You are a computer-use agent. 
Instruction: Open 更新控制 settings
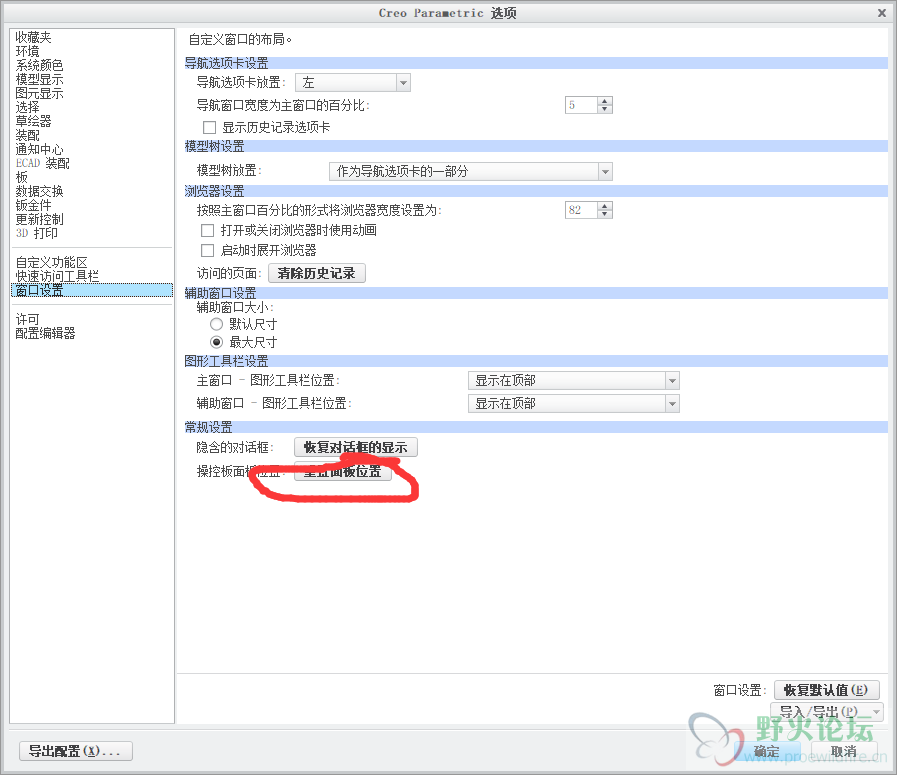[x=39, y=219]
